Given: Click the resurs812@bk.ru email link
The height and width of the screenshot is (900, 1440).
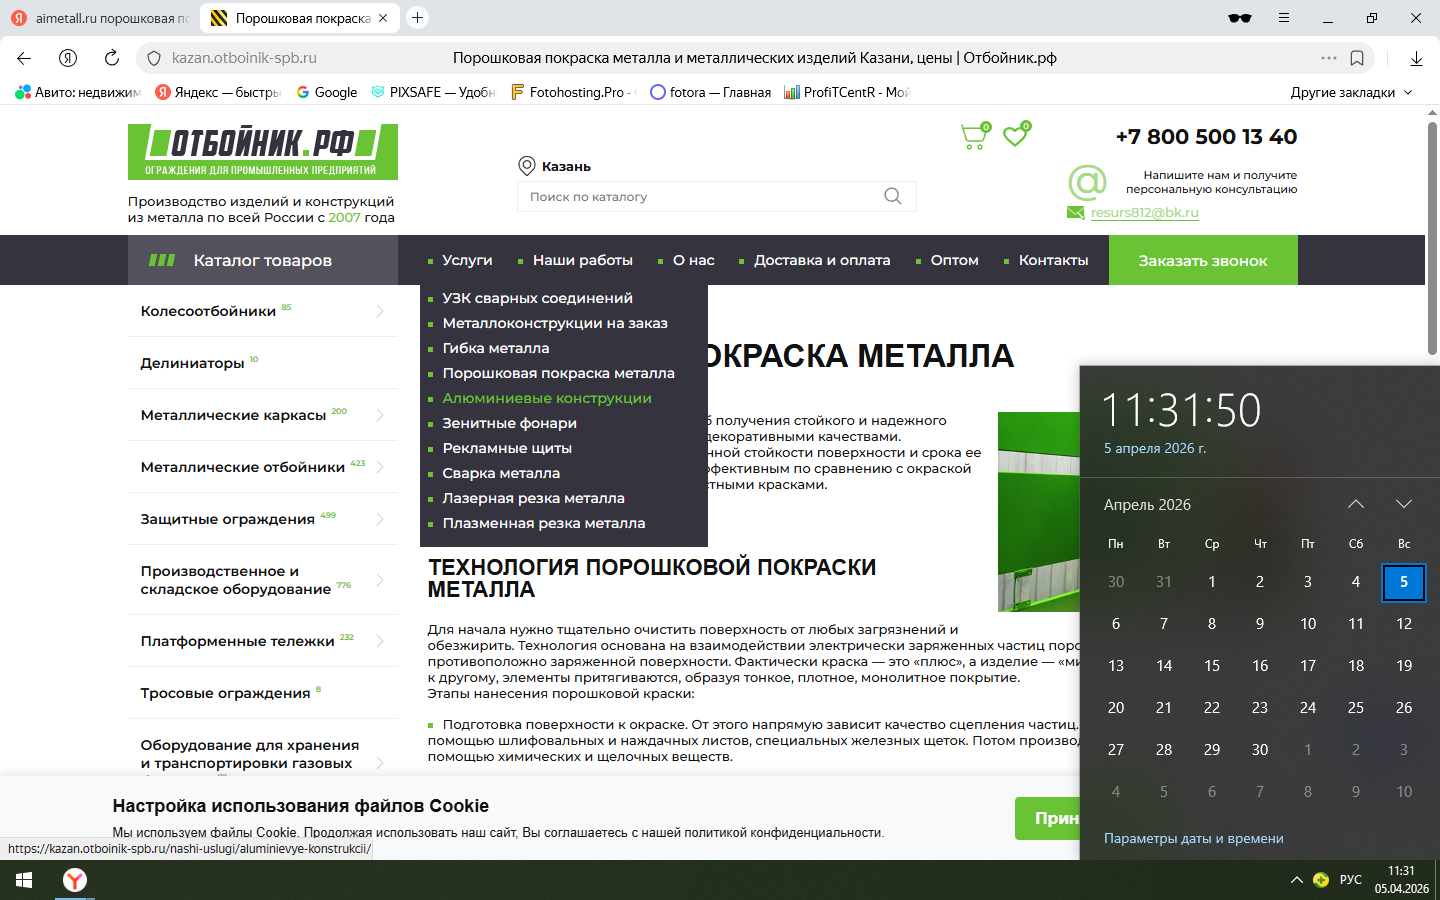Looking at the screenshot, I should click(x=1144, y=212).
